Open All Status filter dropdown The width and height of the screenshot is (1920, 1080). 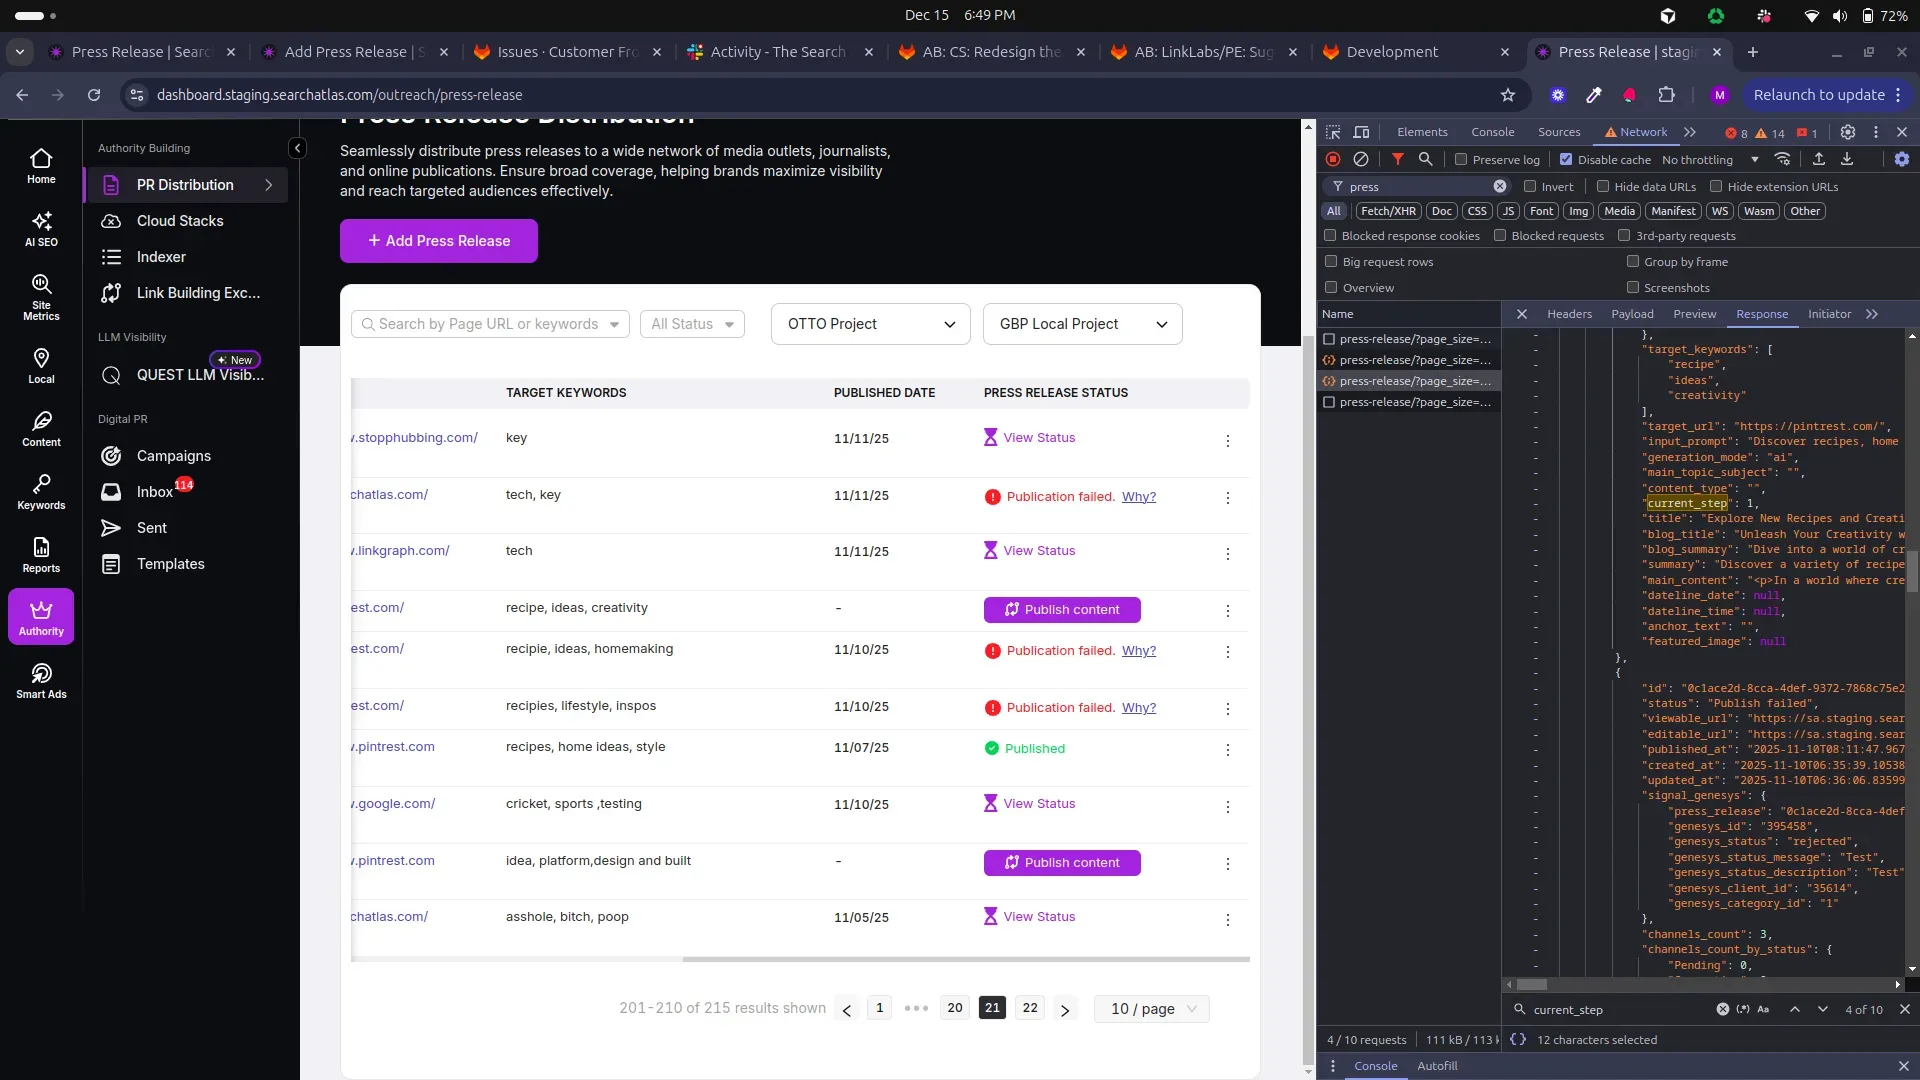[692, 324]
